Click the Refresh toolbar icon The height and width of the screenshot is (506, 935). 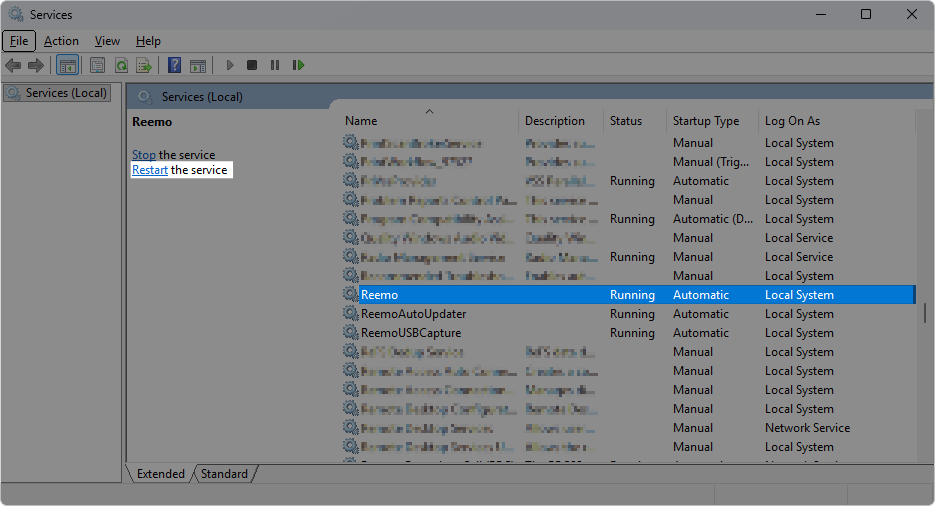pyautogui.click(x=121, y=65)
